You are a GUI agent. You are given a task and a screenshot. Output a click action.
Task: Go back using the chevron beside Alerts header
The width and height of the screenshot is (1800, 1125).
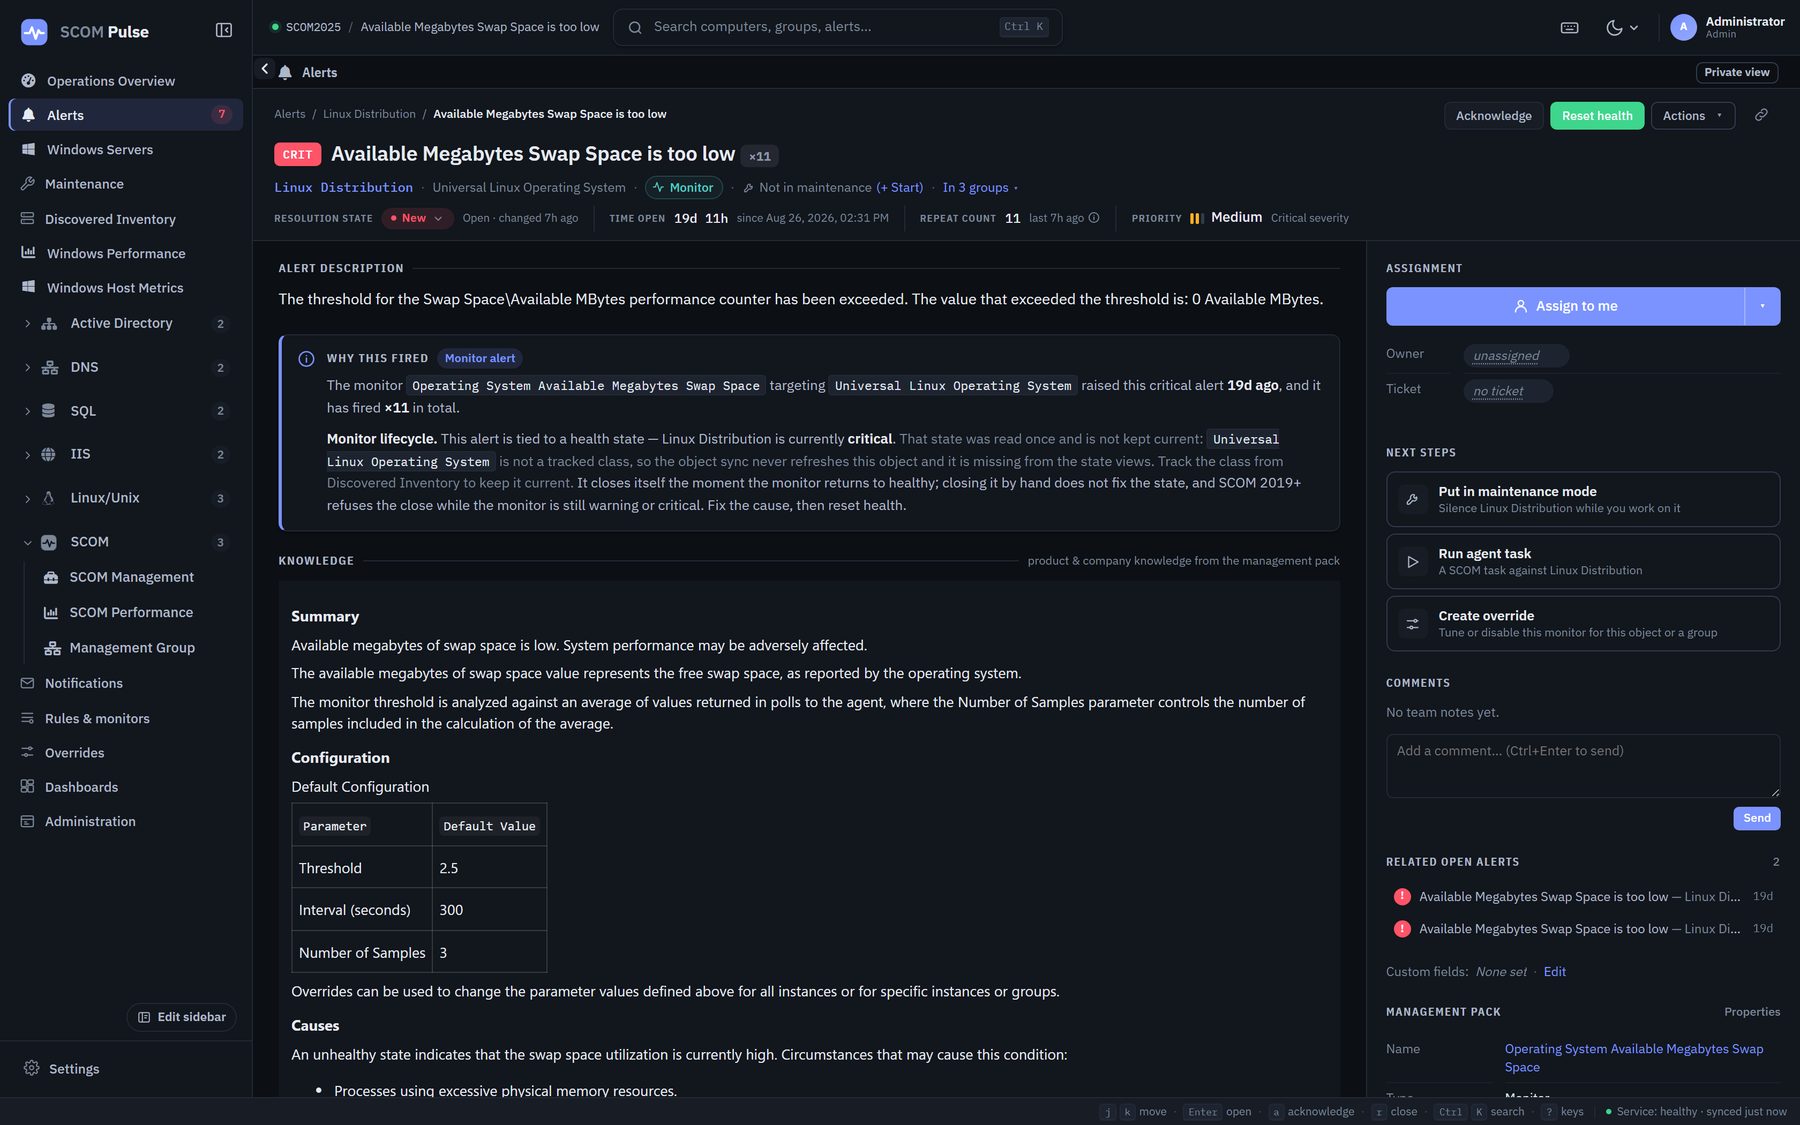[x=264, y=69]
